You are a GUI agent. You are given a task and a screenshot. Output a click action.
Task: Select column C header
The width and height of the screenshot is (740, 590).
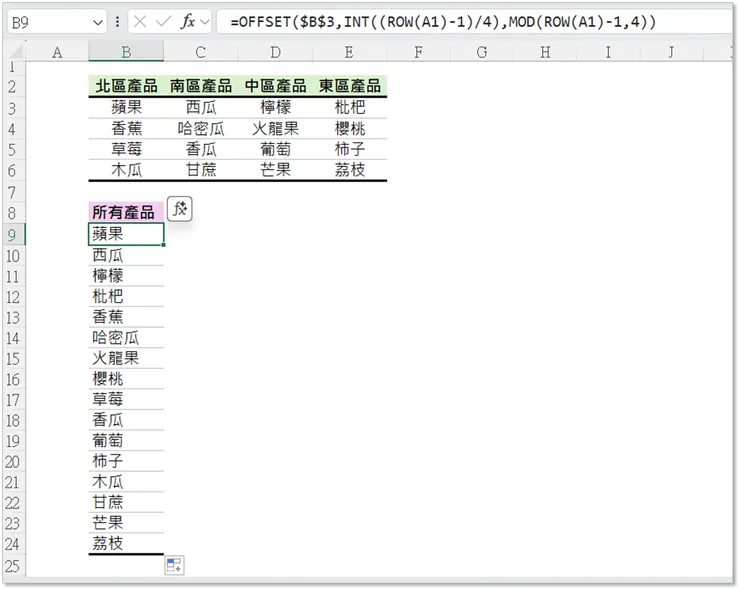[x=201, y=52]
